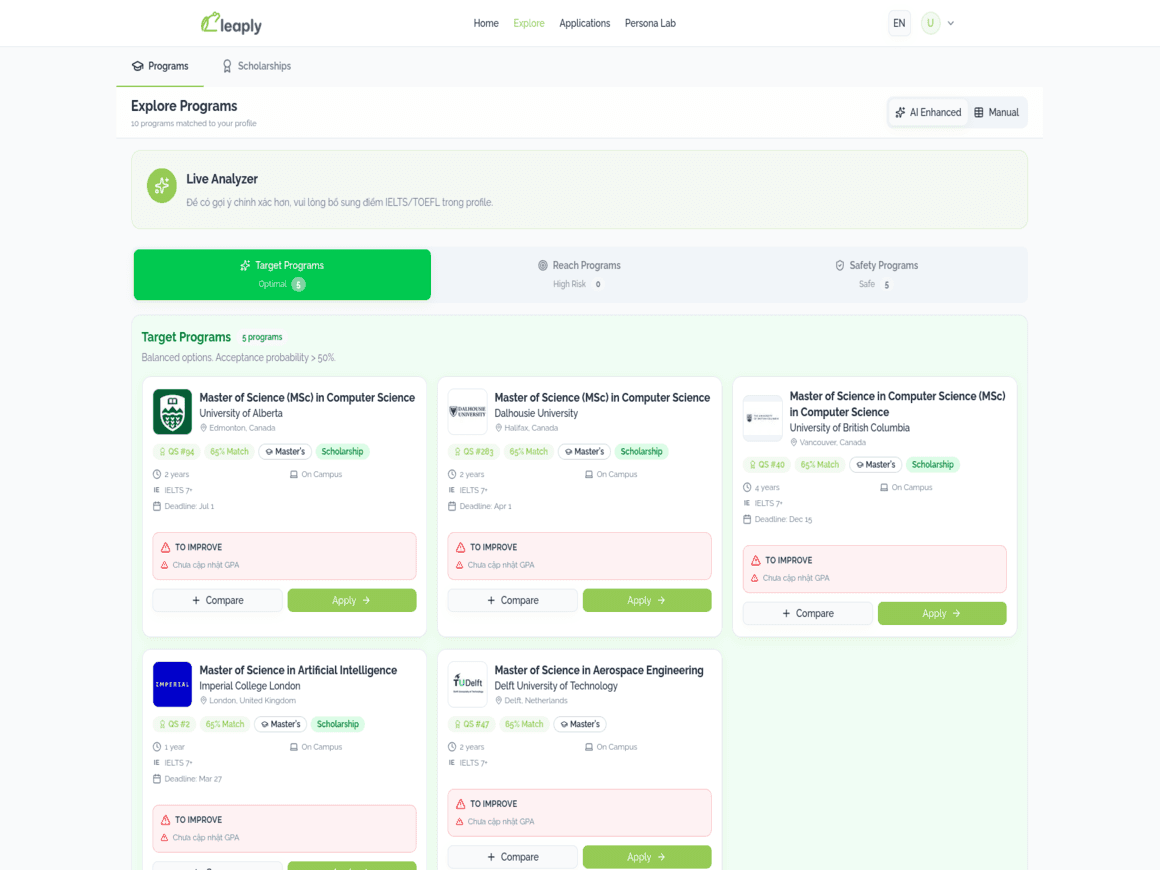Click the University of British Columbia logo
Viewport: 1160px width, 870px height.
pyautogui.click(x=762, y=418)
